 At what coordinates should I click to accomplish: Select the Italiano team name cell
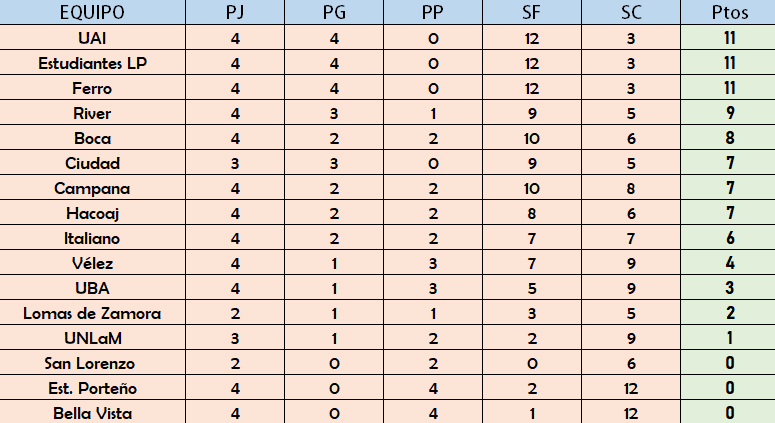(x=92, y=238)
